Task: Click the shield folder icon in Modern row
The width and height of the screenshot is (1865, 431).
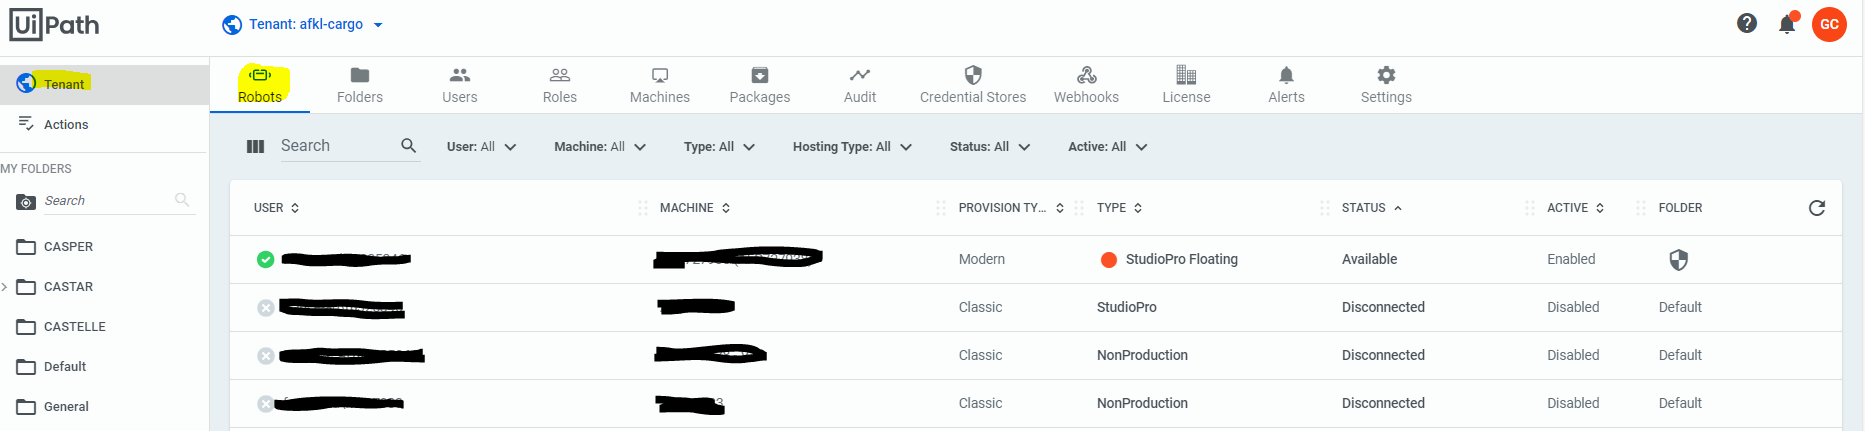Action: pos(1678,260)
